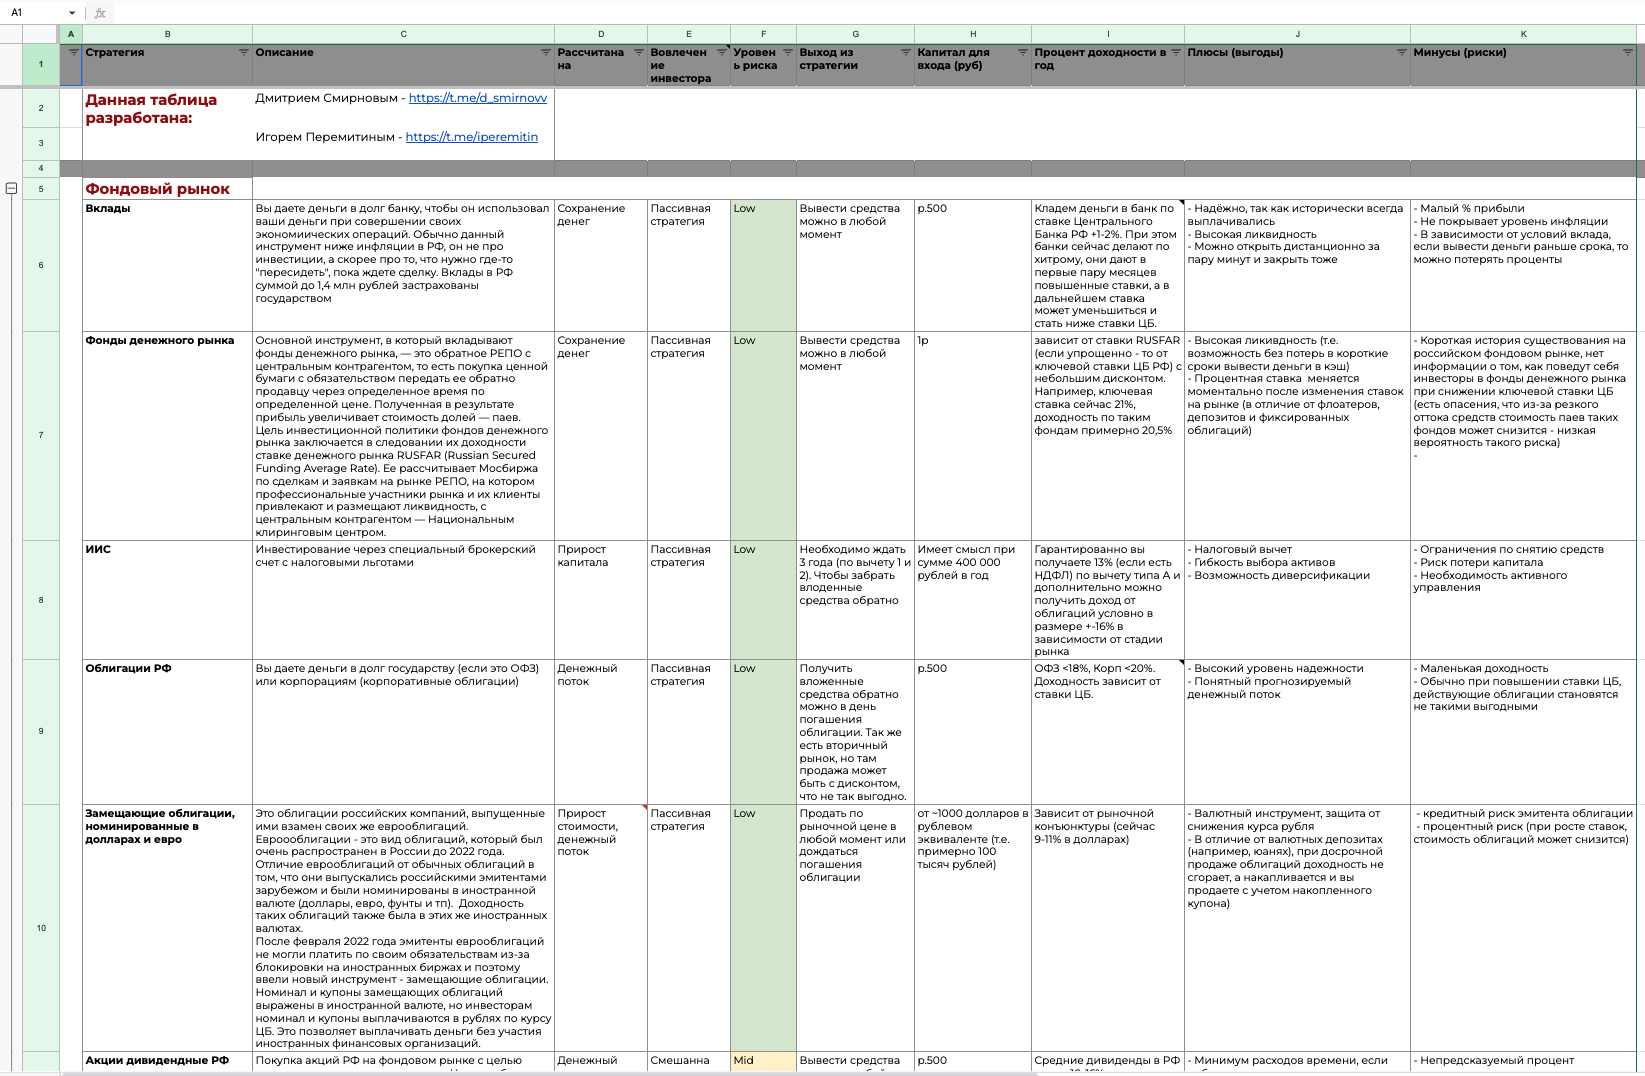Open Dmitry Smirnov's t.me/d_smirnovv link
This screenshot has width=1645, height=1076.
click(x=478, y=98)
